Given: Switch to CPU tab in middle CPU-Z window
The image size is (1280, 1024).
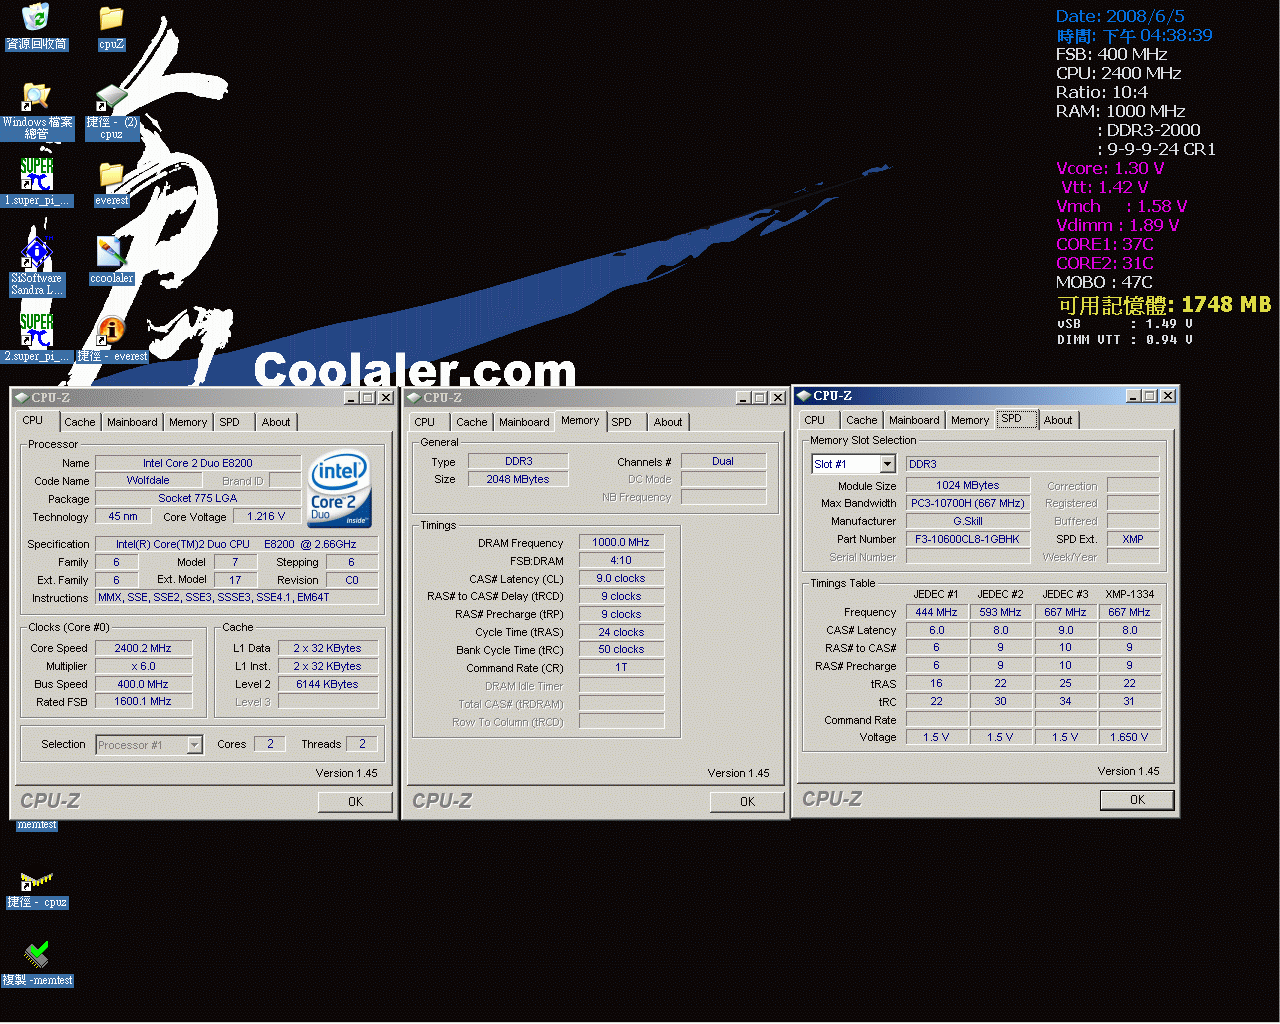Looking at the screenshot, I should pos(425,422).
